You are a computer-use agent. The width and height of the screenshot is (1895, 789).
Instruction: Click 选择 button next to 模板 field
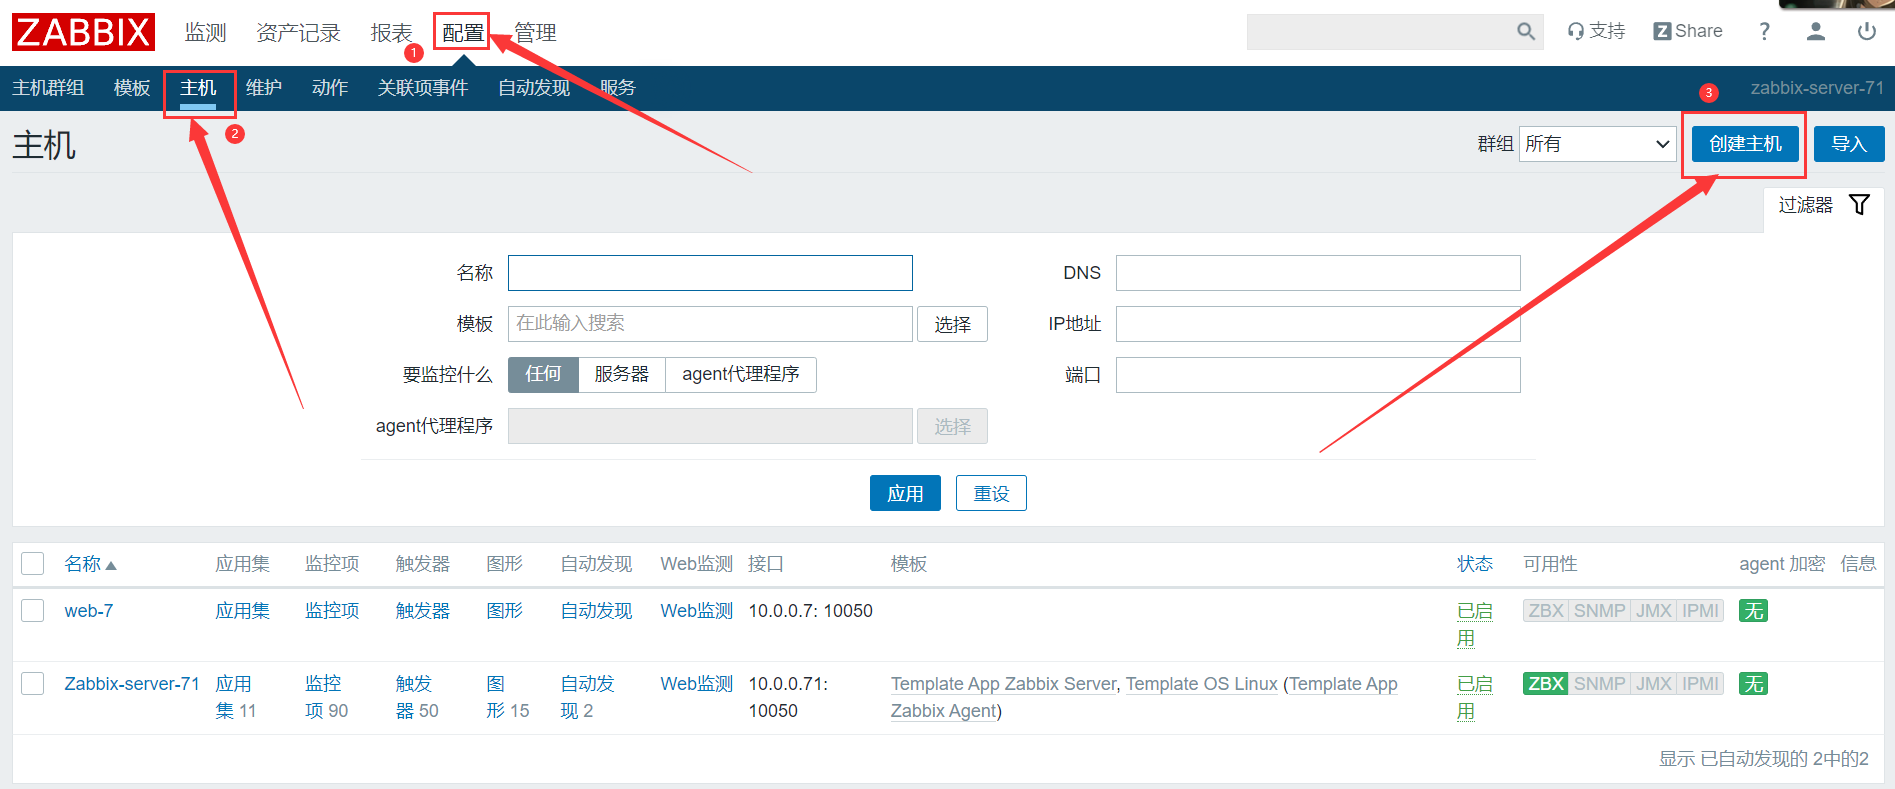(952, 324)
